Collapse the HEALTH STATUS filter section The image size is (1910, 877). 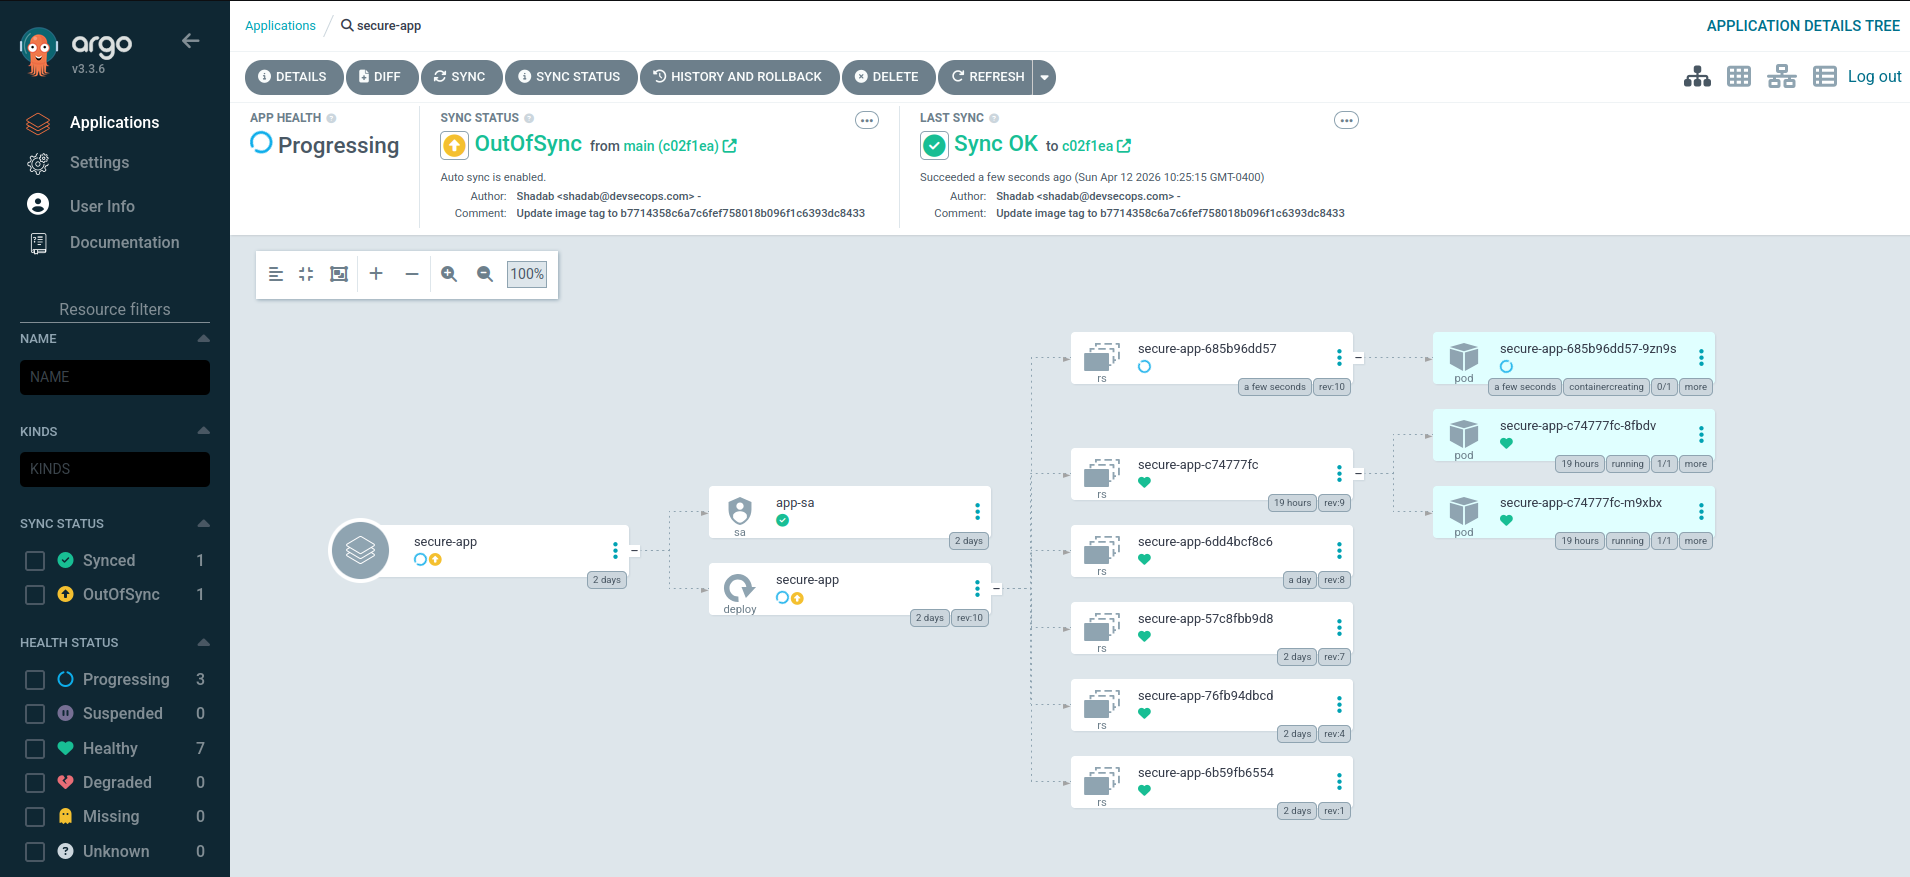(203, 642)
